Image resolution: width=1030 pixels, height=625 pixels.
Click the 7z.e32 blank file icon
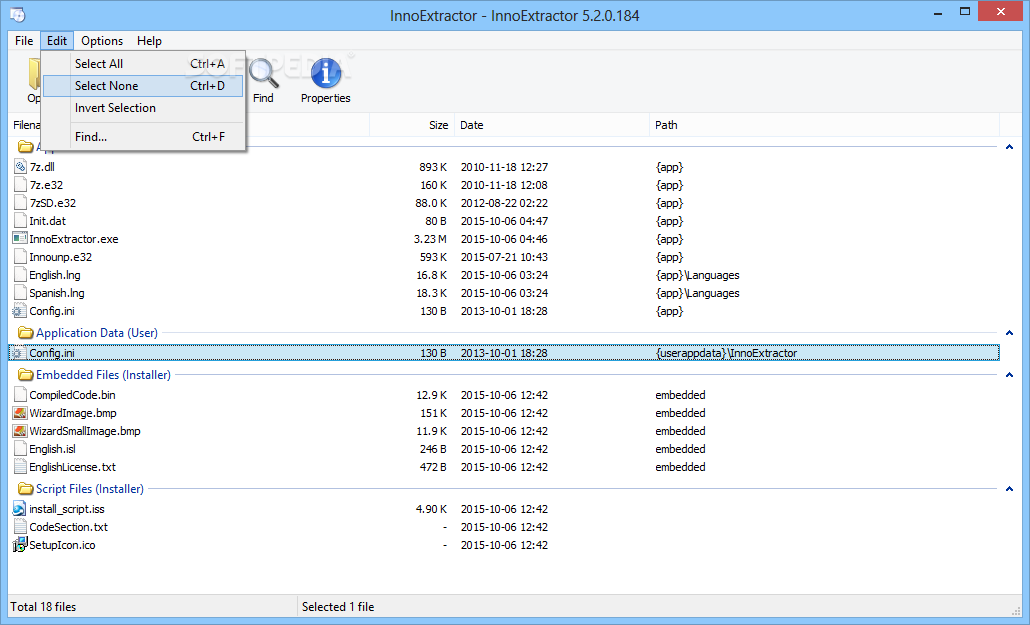(x=20, y=185)
